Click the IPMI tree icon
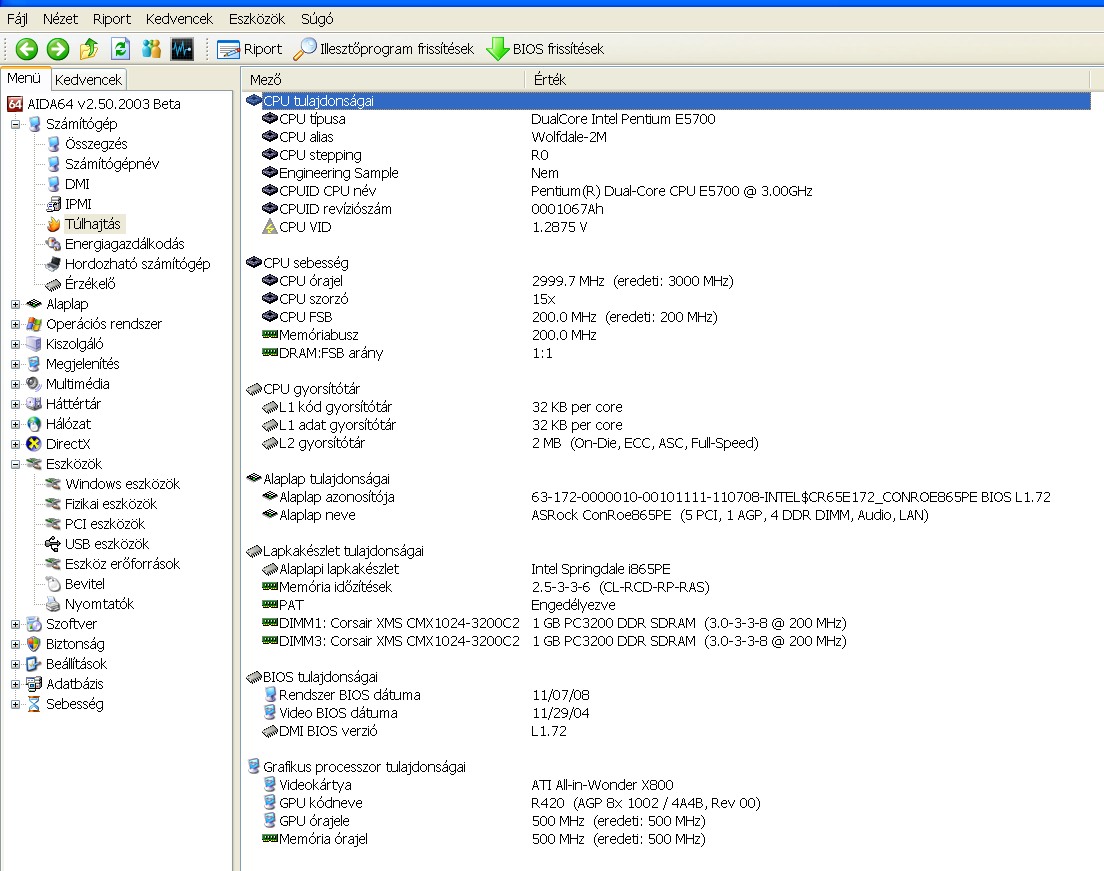The width and height of the screenshot is (1104, 871). 54,204
